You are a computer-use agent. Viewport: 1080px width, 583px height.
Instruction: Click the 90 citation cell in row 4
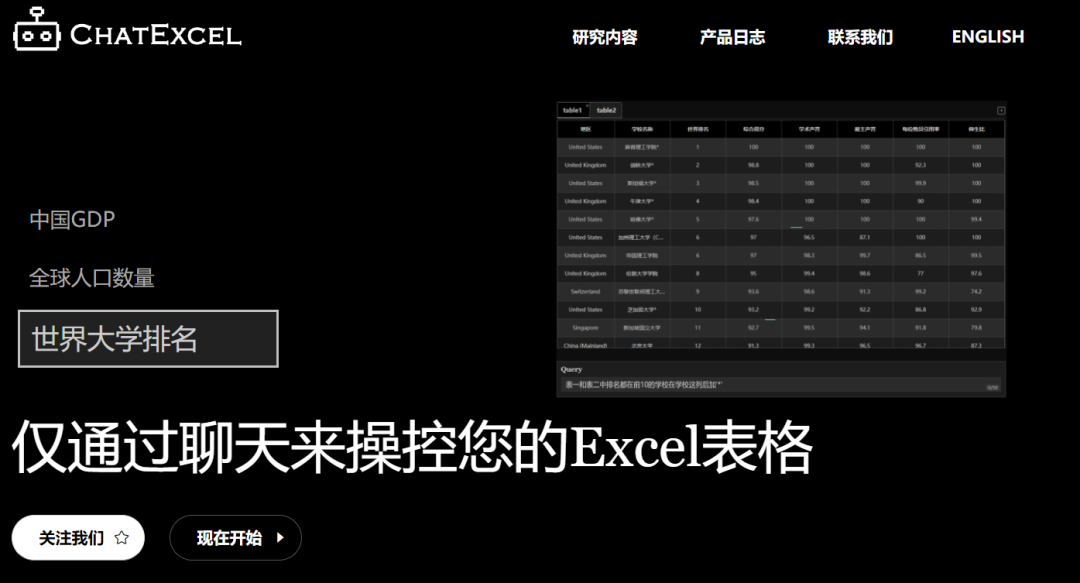921,201
